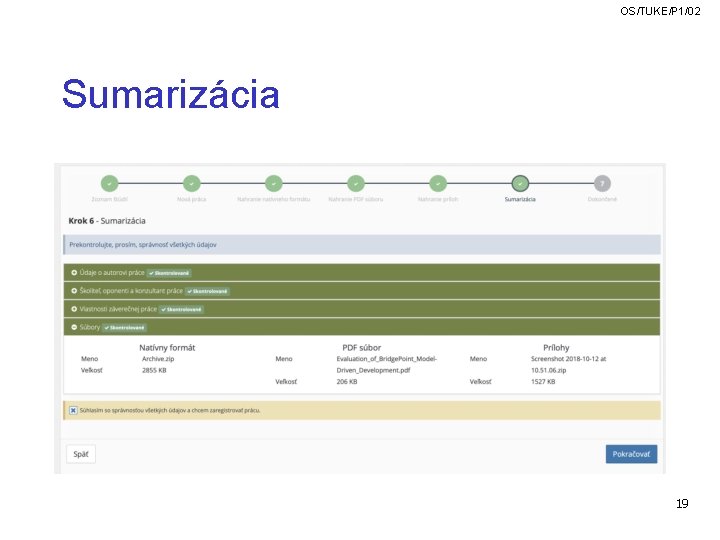The image size is (720, 540).
Task: Click the slide number '19'
Action: [x=682, y=504]
